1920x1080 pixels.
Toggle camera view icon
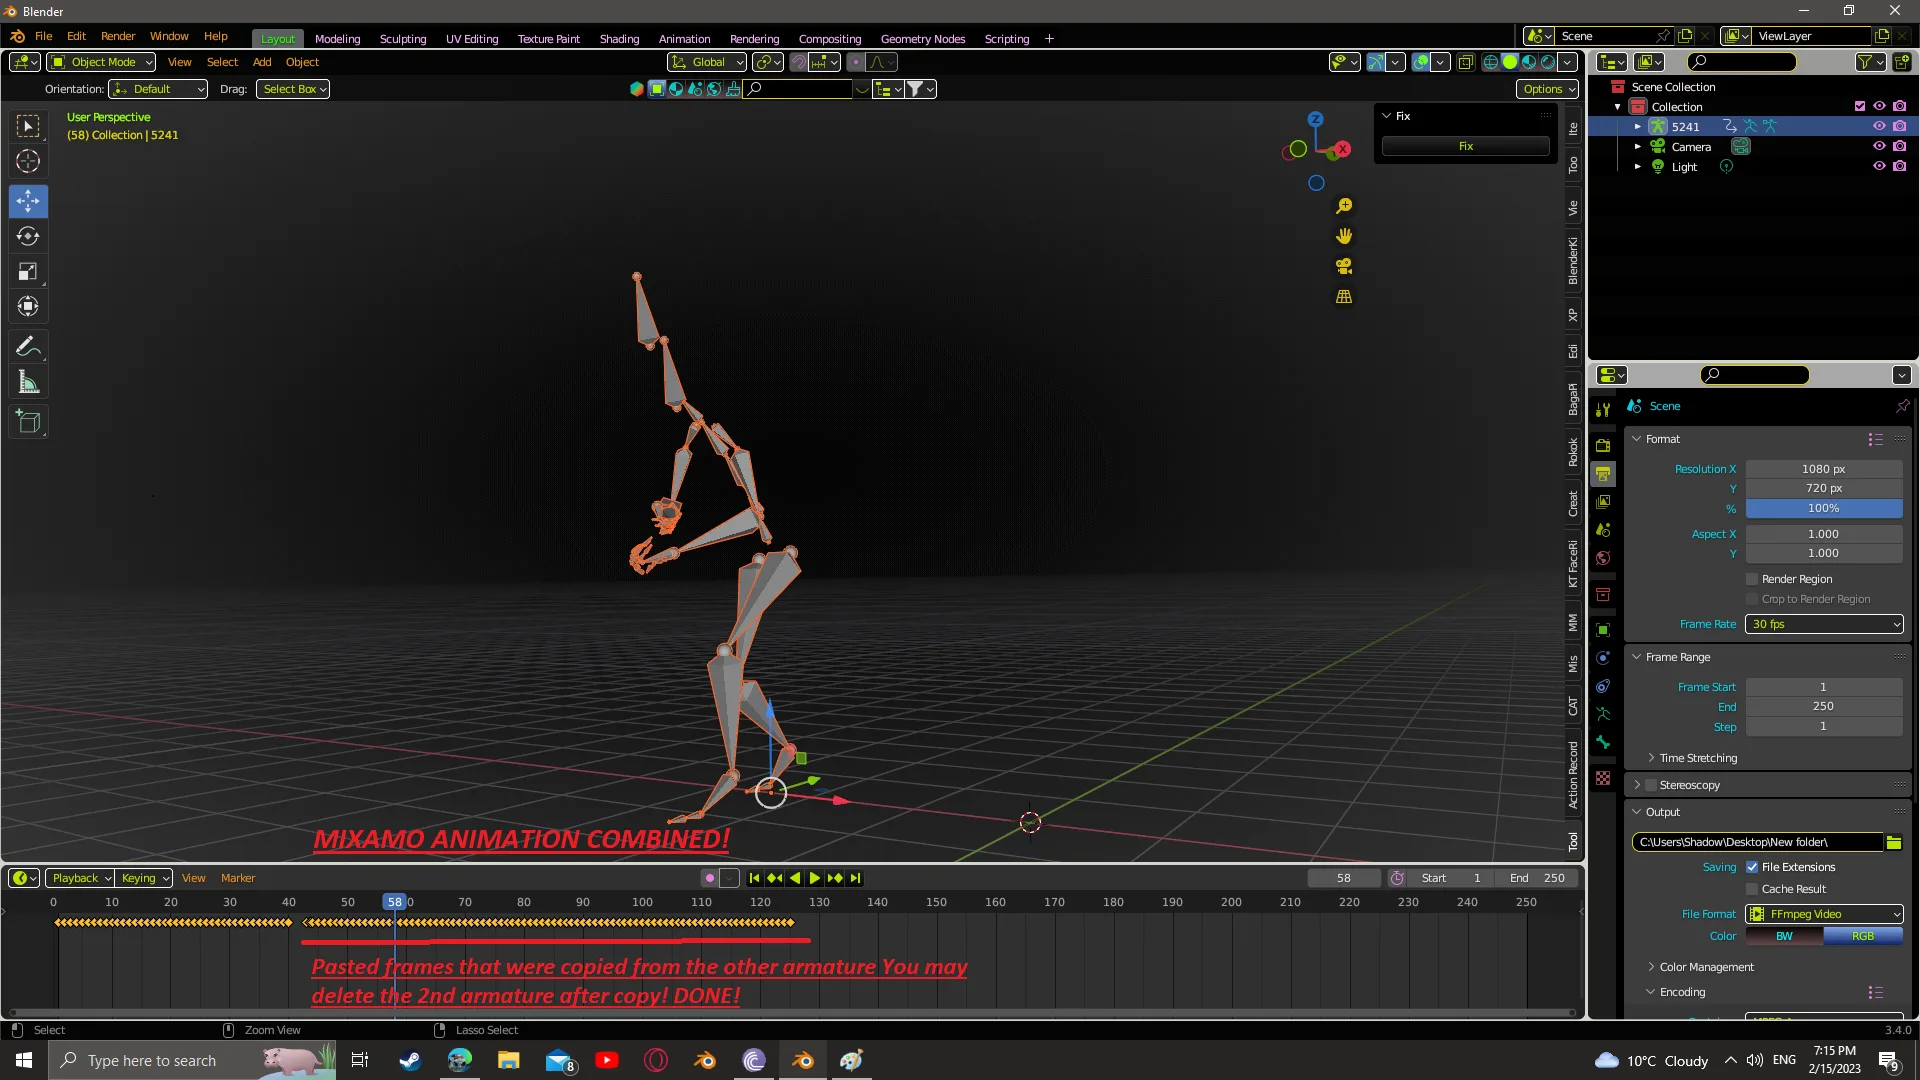tap(1344, 266)
